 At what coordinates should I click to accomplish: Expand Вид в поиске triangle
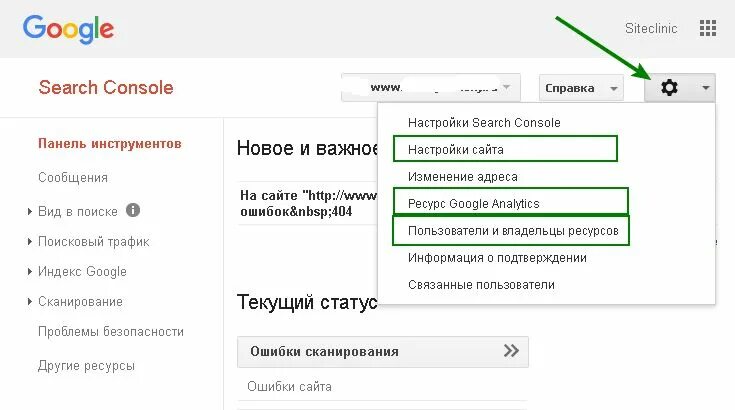30,211
